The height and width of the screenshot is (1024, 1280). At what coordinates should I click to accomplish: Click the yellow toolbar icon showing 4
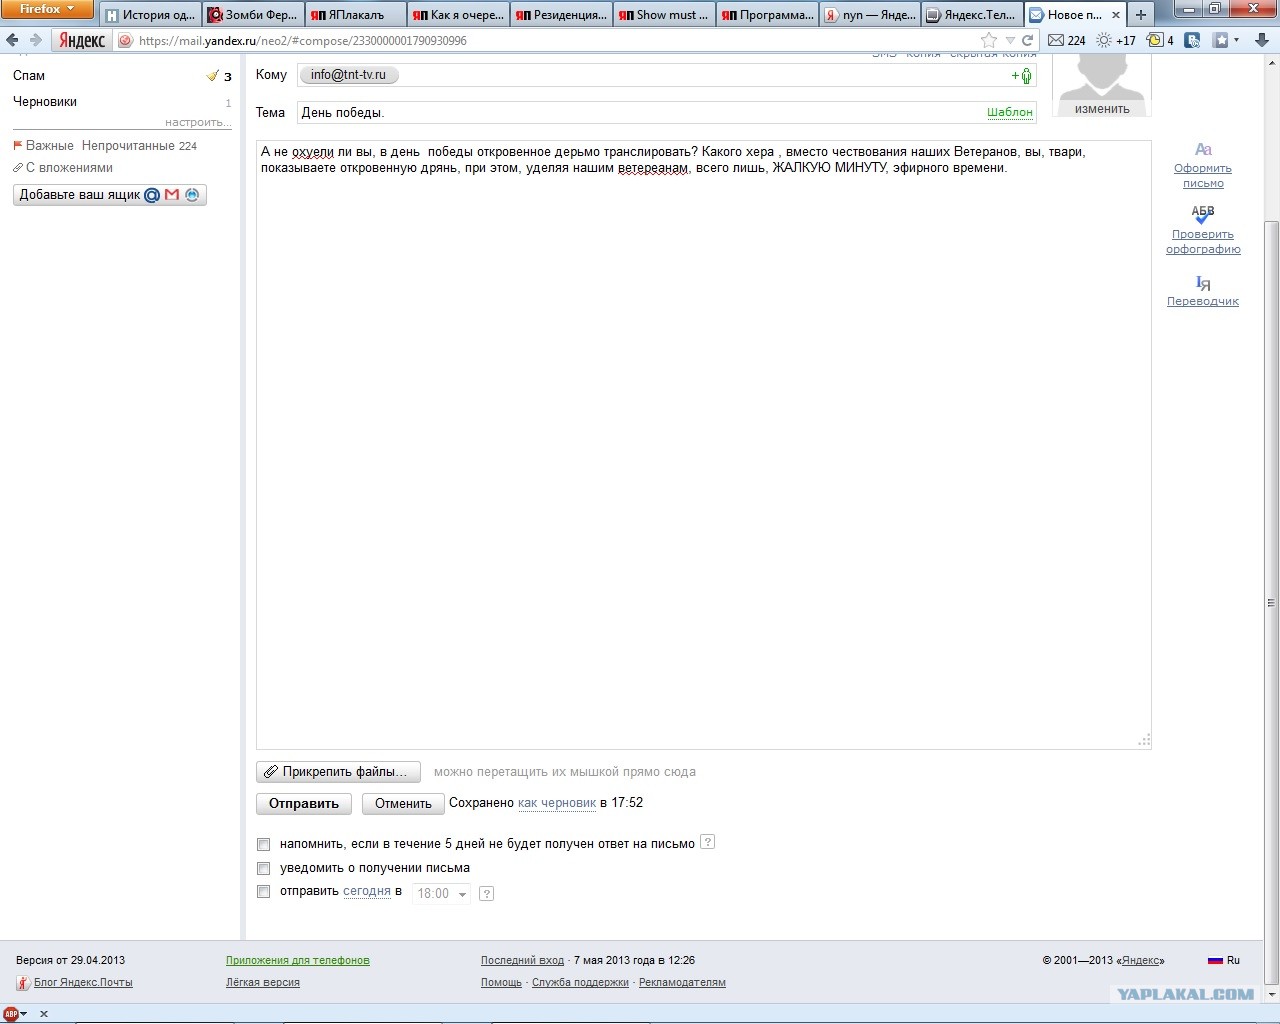(x=1160, y=40)
